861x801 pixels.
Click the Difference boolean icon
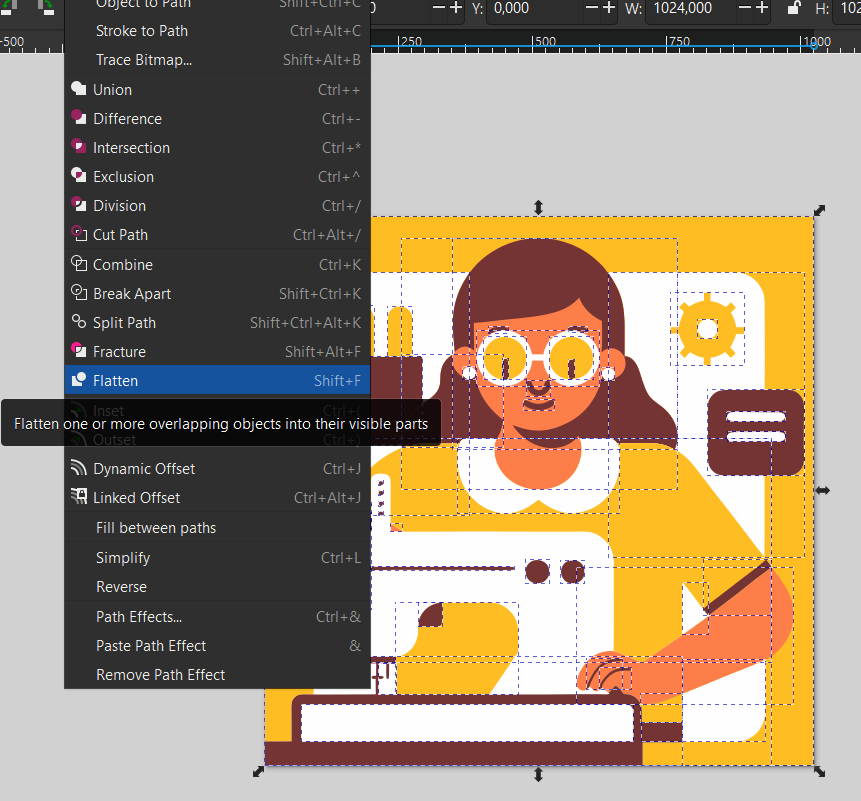[79, 117]
